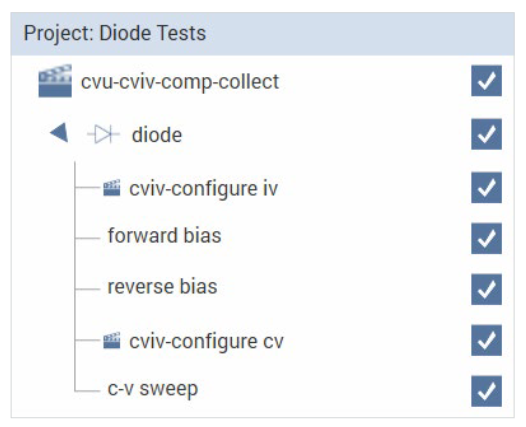Collapse the diode tree node arrow
526x427 pixels.
point(59,133)
